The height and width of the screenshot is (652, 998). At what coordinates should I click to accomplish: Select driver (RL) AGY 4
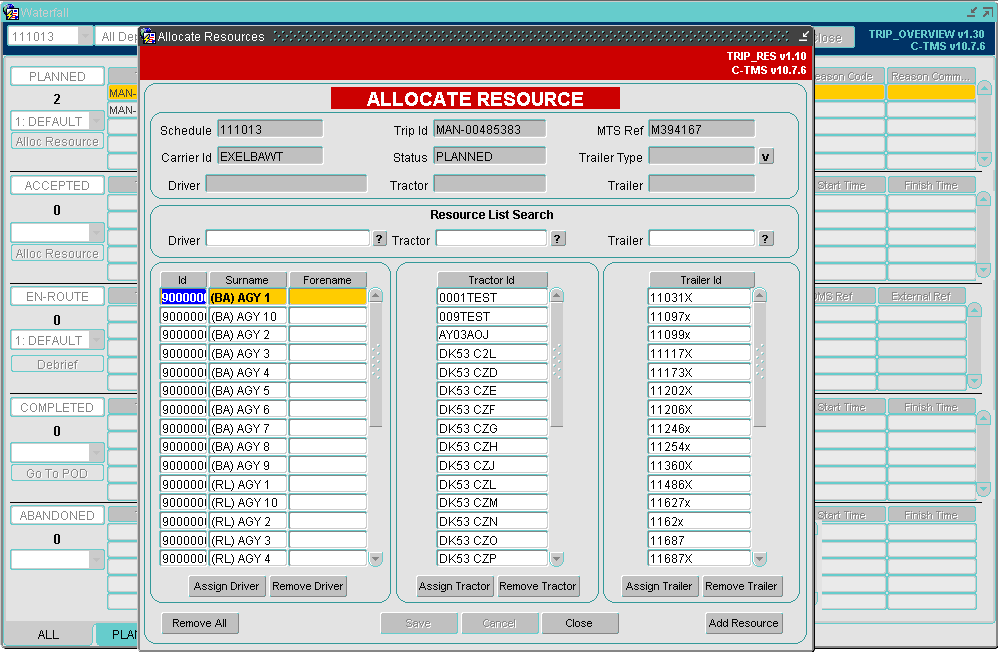click(x=249, y=558)
